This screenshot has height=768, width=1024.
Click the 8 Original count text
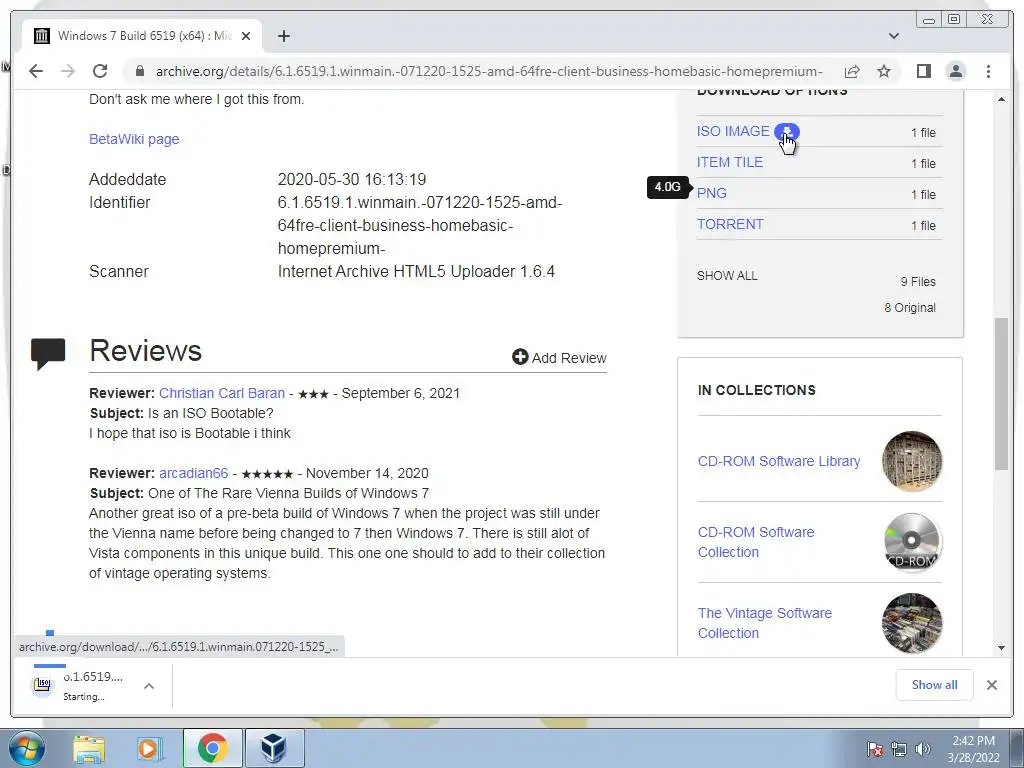[910, 308]
